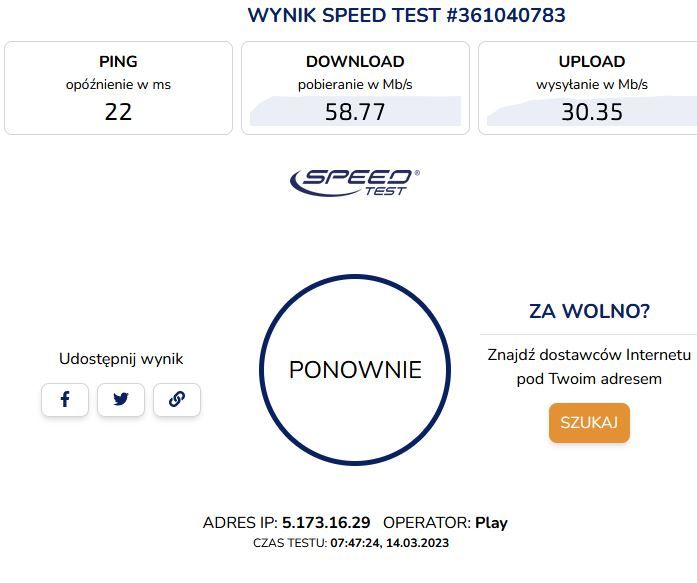Click the Udostępnij wynik label

pyautogui.click(x=121, y=359)
